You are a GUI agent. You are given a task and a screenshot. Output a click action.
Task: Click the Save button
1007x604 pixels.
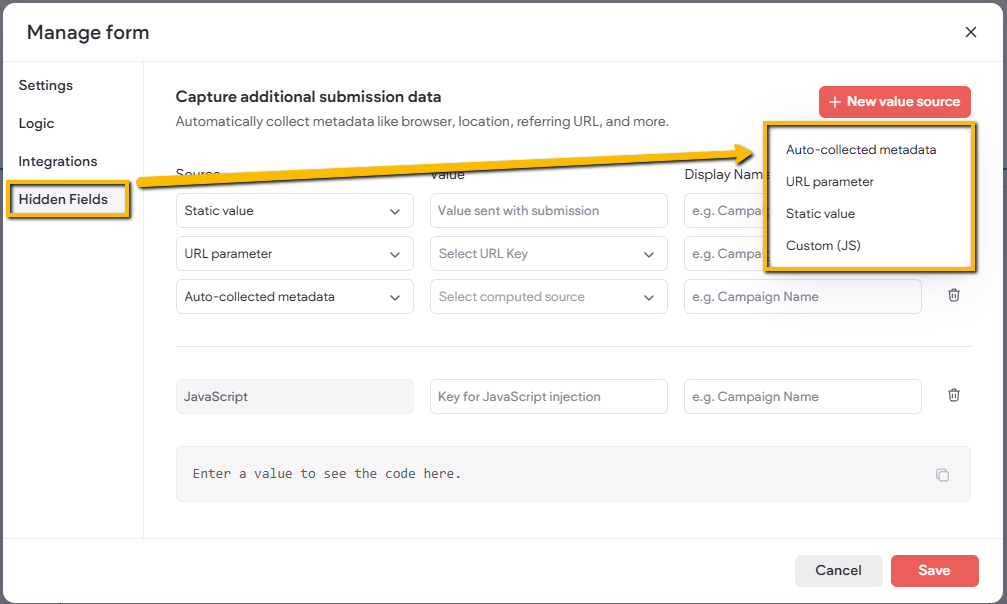tap(934, 571)
